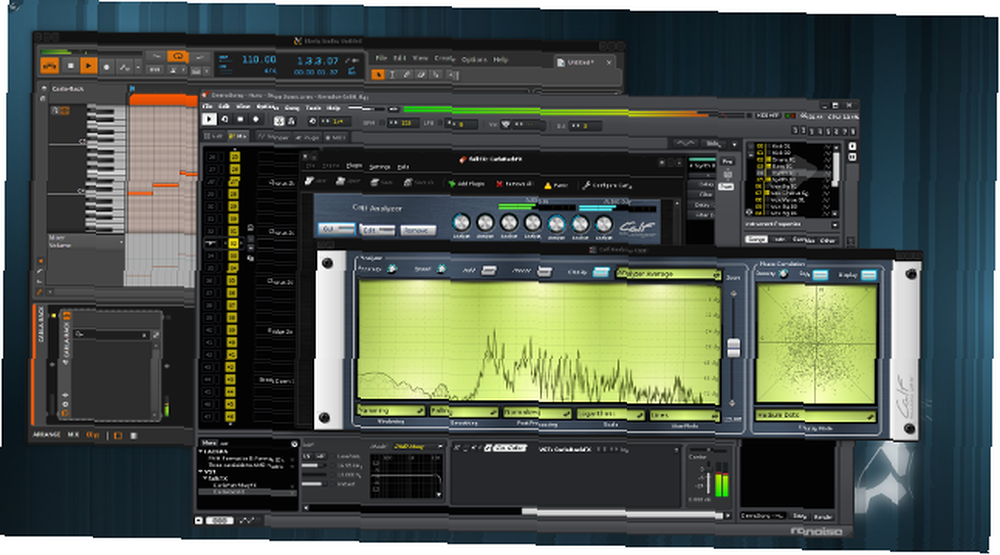
Task: Toggle the lit Display switch in the Calf Analyzer
Action: tap(600, 272)
